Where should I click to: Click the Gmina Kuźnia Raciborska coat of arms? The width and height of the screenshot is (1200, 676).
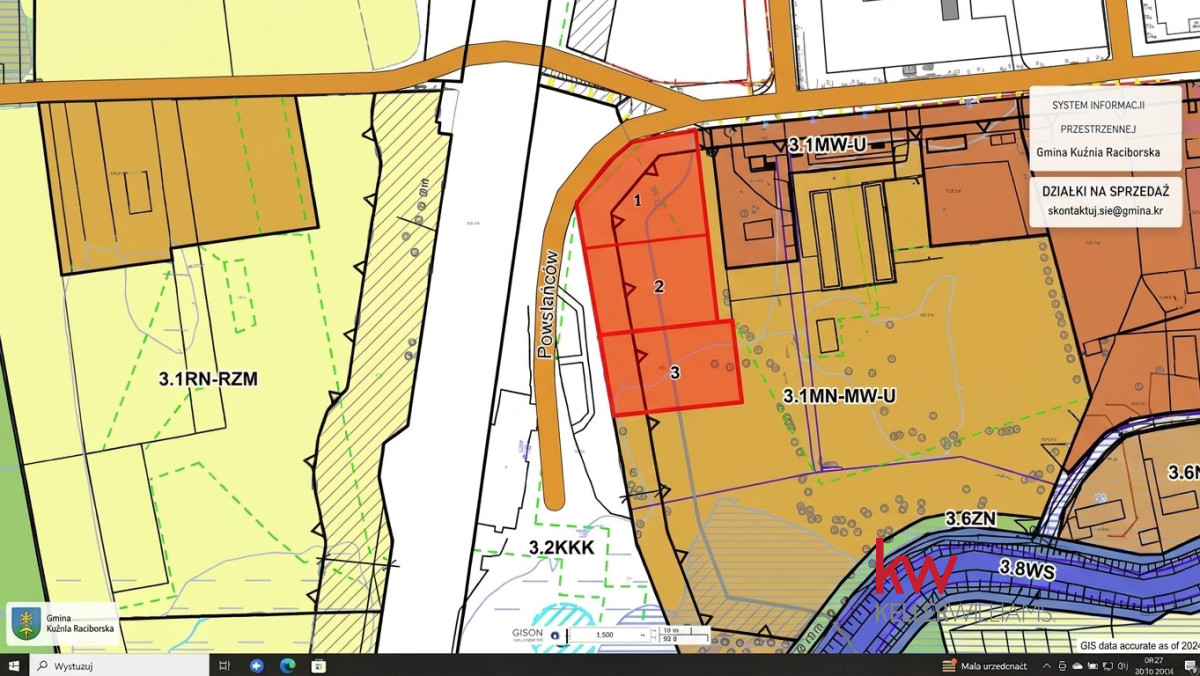pos(26,625)
